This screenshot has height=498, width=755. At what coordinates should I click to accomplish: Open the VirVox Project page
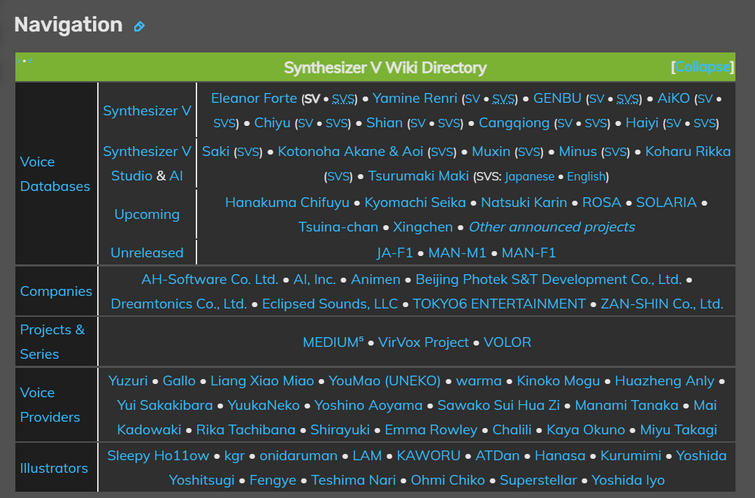tap(423, 342)
